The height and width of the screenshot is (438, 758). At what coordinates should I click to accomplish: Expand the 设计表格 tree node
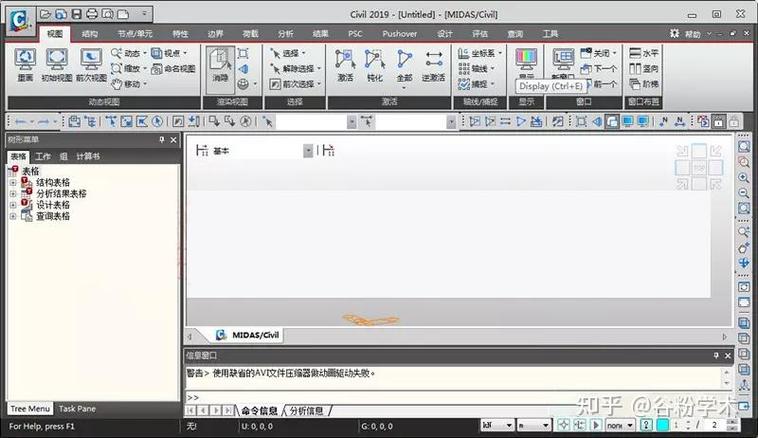(13, 205)
